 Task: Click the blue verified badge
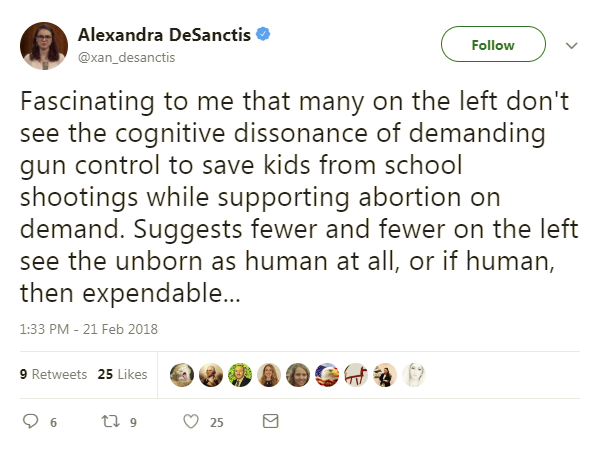262,34
